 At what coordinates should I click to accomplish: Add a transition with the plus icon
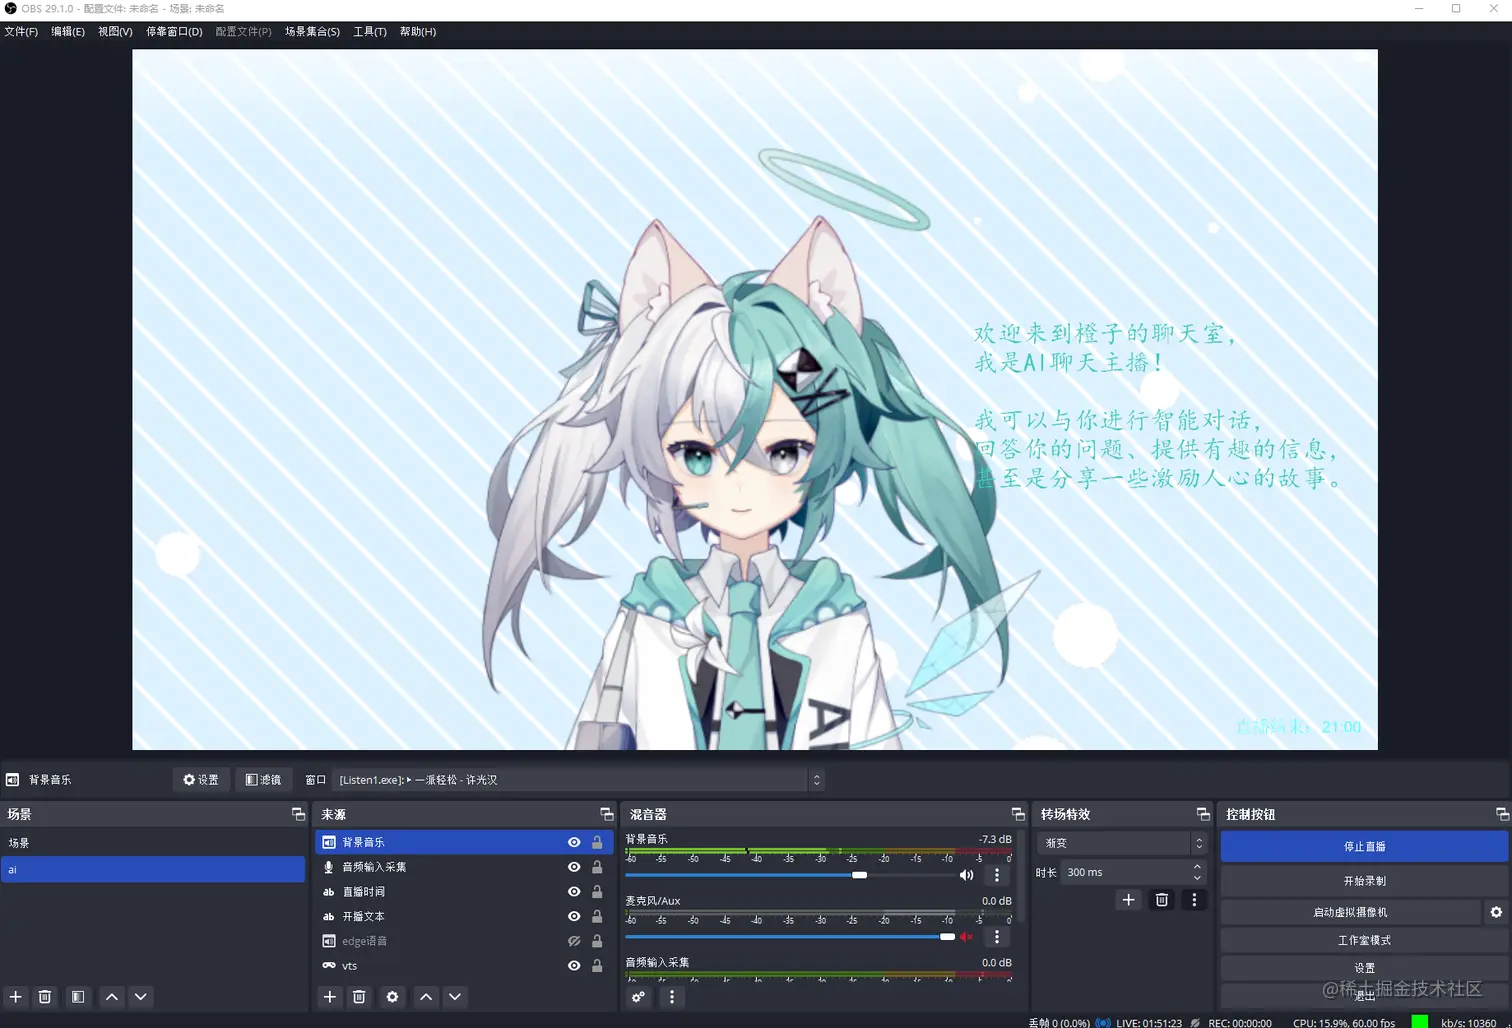[1128, 899]
